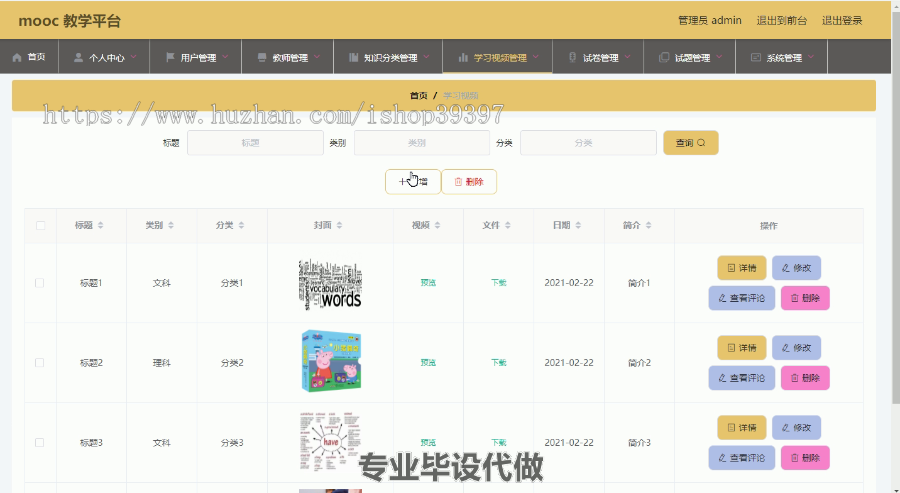Click the home icon beside 首页
The height and width of the screenshot is (493, 900).
tap(17, 57)
